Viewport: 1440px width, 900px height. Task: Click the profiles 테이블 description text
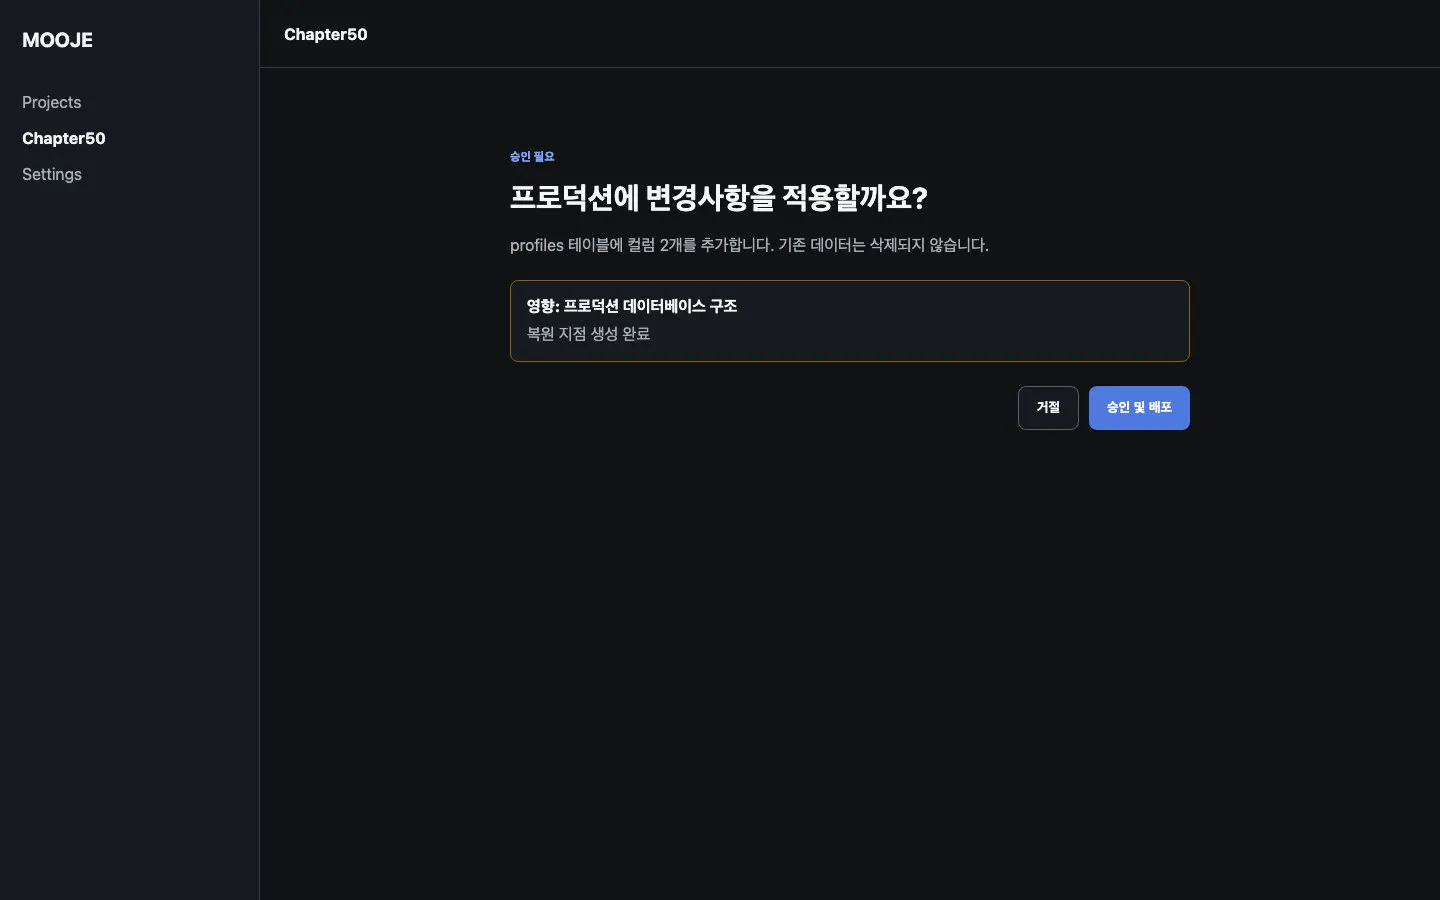point(749,245)
